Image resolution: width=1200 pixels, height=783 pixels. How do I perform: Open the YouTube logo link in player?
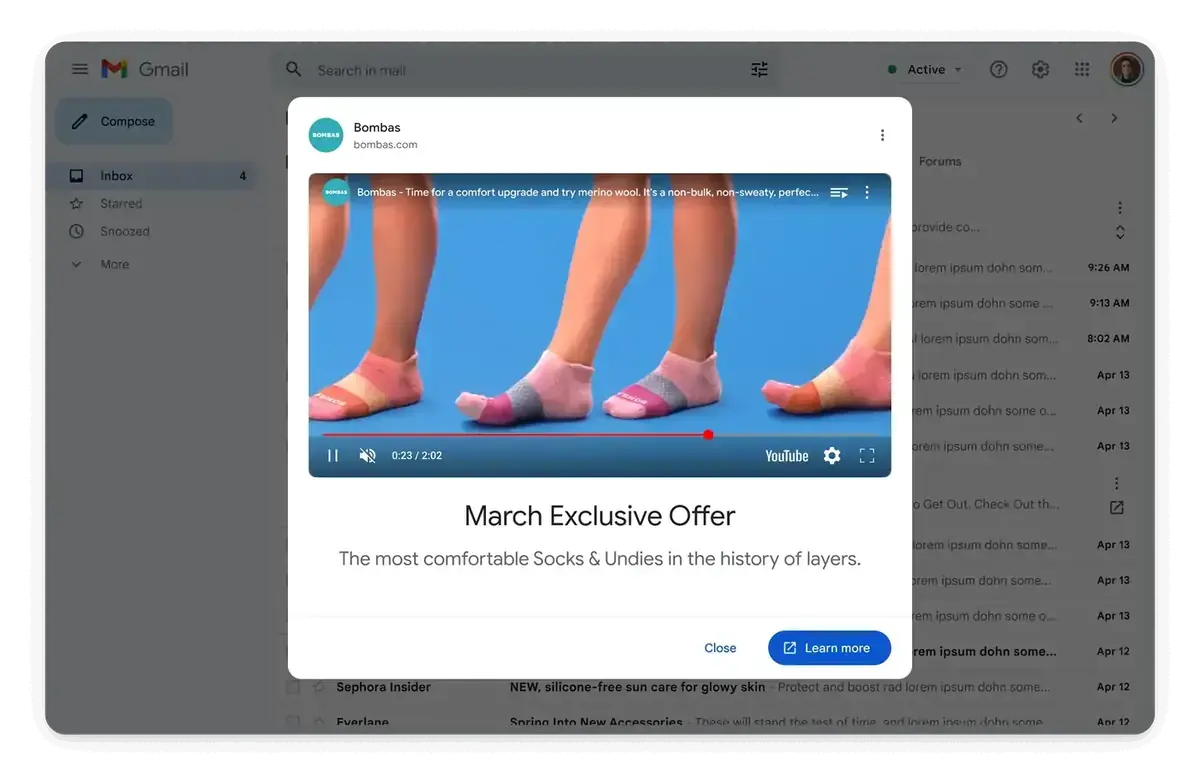pyautogui.click(x=787, y=456)
